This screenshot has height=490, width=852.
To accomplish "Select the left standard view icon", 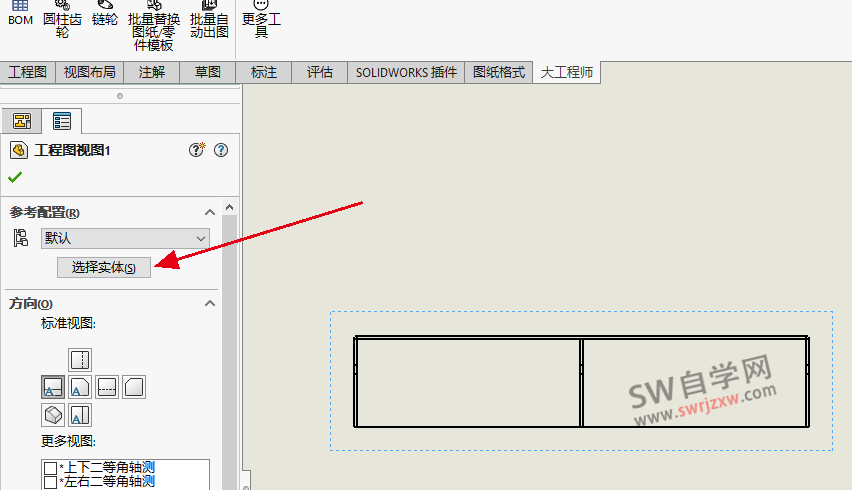I will click(x=80, y=415).
